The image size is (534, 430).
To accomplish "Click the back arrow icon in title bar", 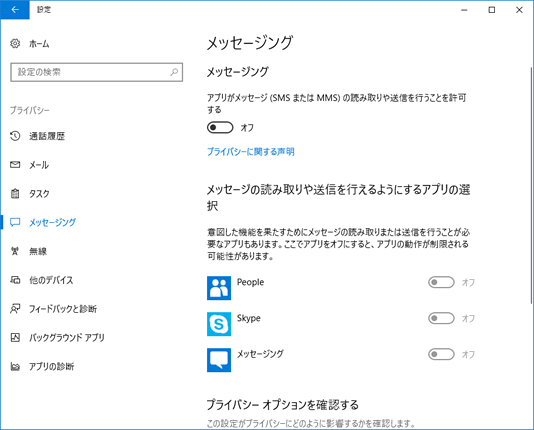I will pos(15,10).
